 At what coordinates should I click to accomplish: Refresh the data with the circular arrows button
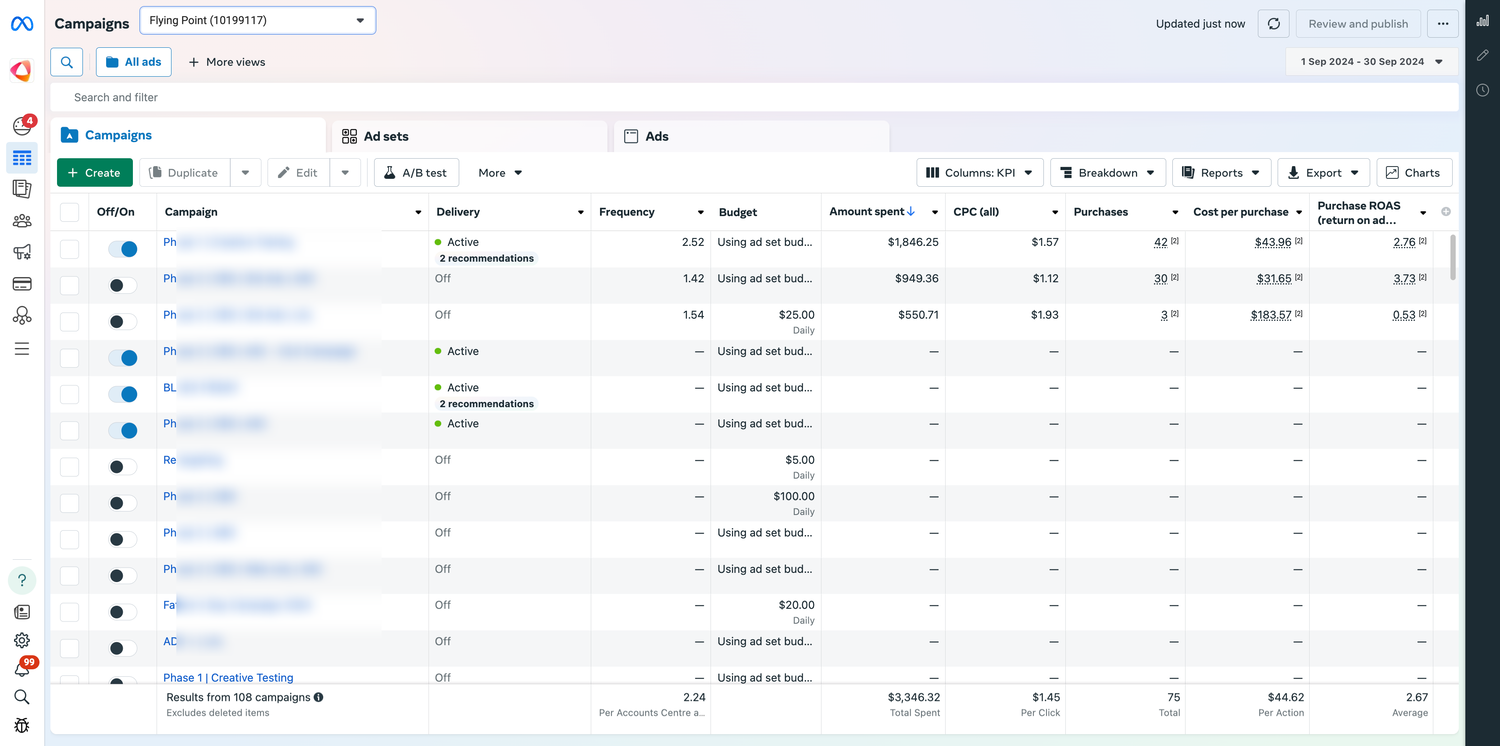1273,24
